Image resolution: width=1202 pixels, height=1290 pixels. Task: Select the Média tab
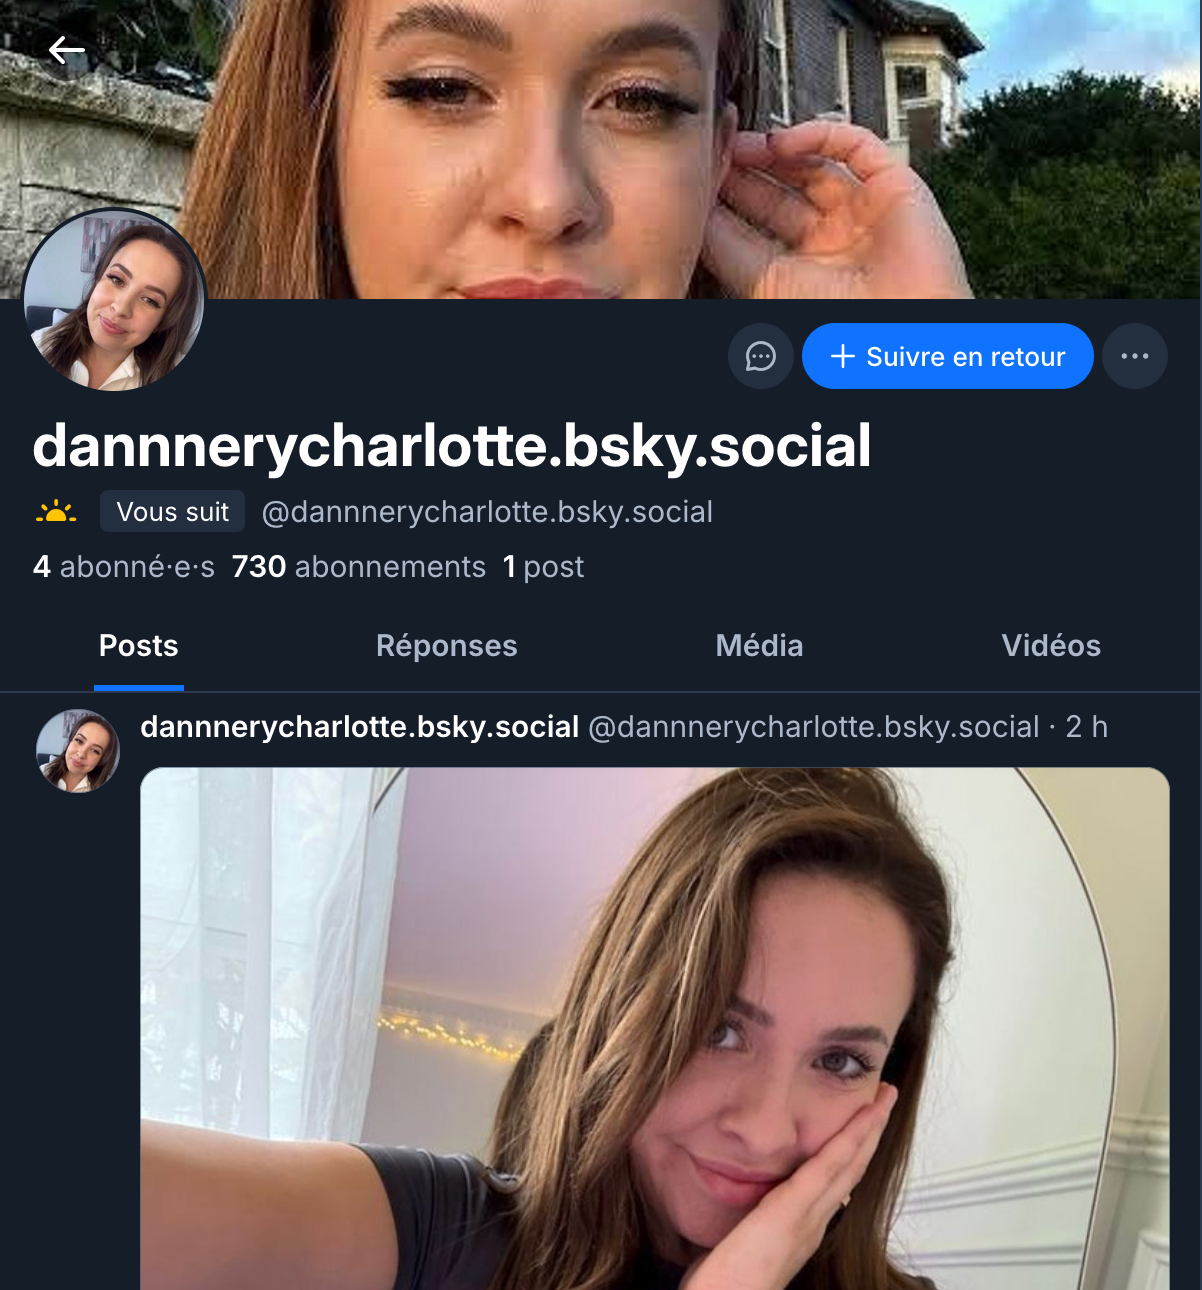(759, 646)
